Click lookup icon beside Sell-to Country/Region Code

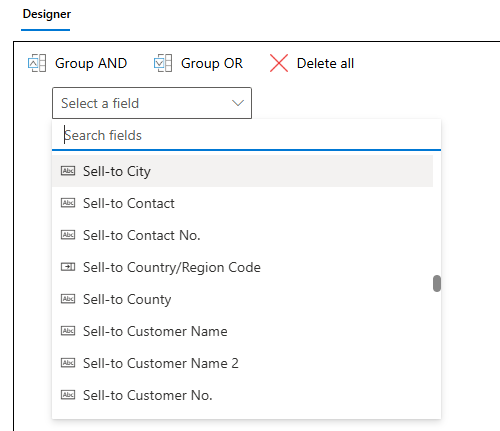point(68,267)
